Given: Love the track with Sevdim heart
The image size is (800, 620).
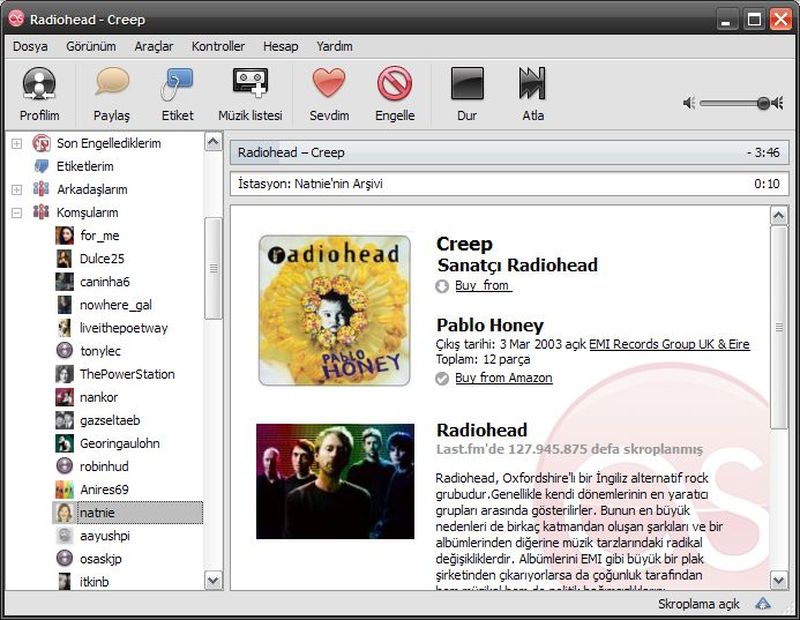Looking at the screenshot, I should coord(329,84).
